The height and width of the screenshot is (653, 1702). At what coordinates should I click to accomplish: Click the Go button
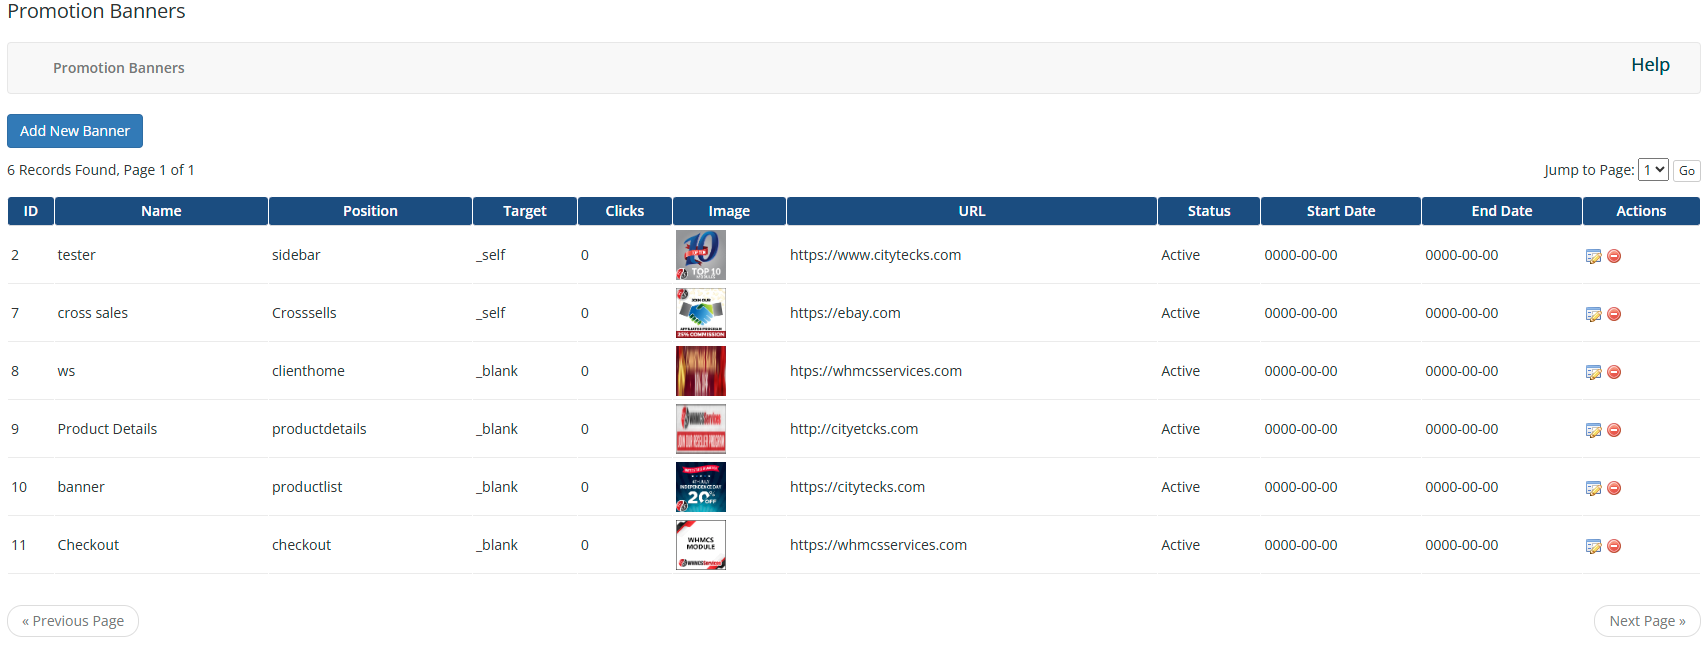point(1686,171)
